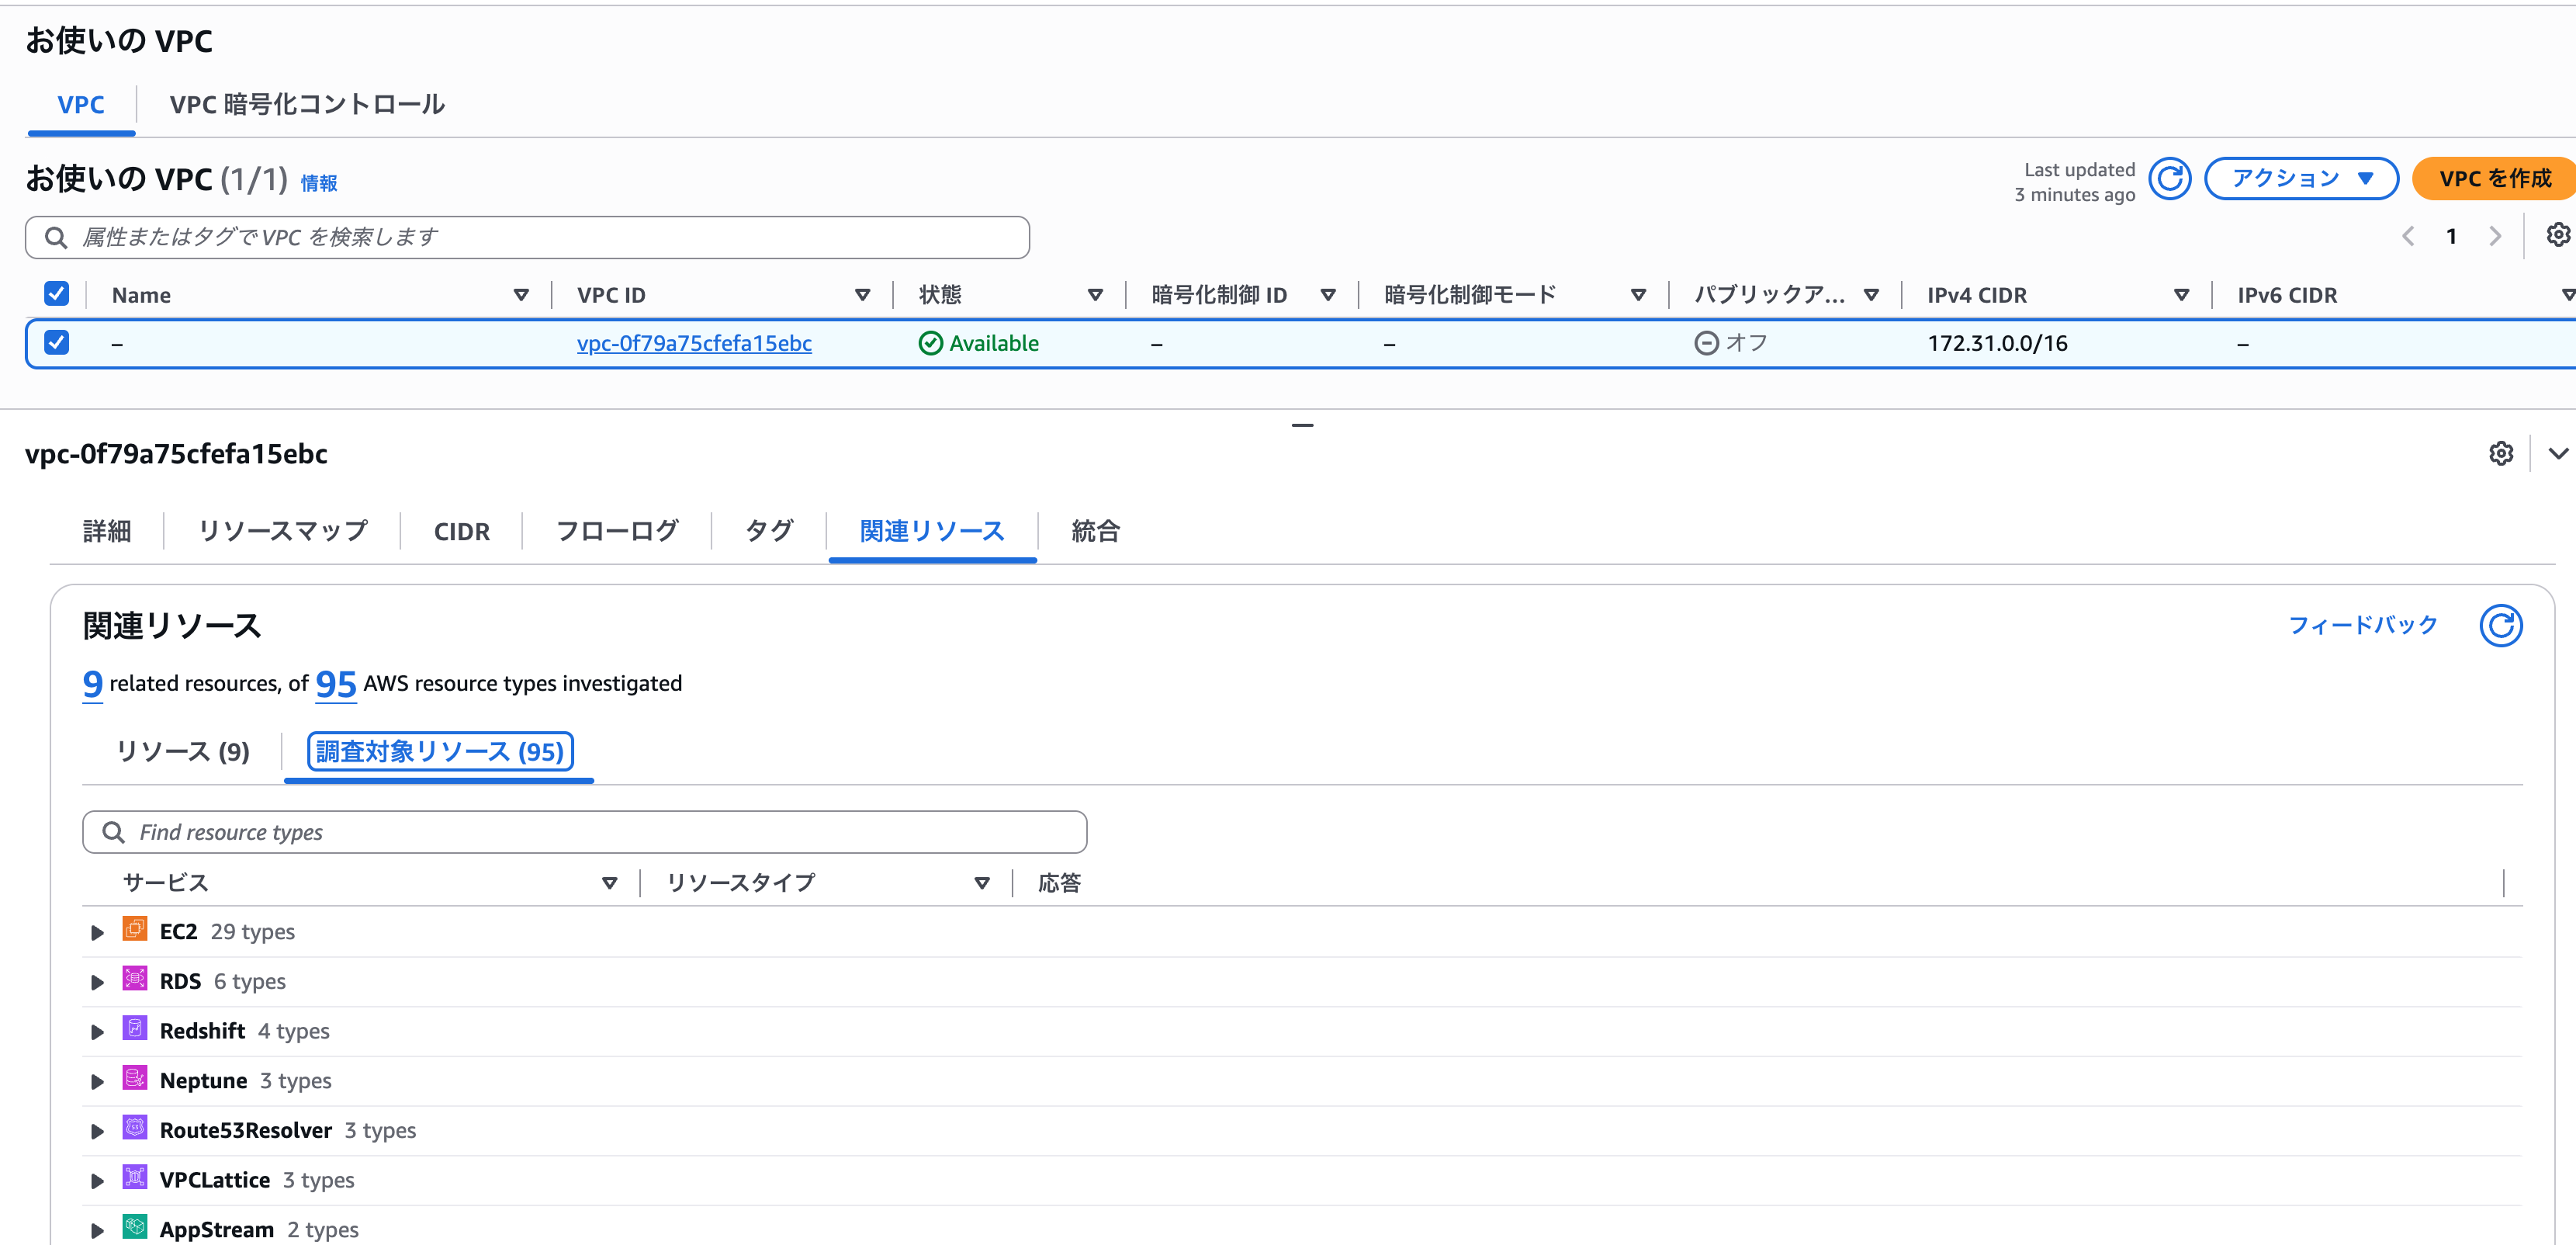Open the フローログ tab
2576x1245 pixels.
(x=617, y=531)
